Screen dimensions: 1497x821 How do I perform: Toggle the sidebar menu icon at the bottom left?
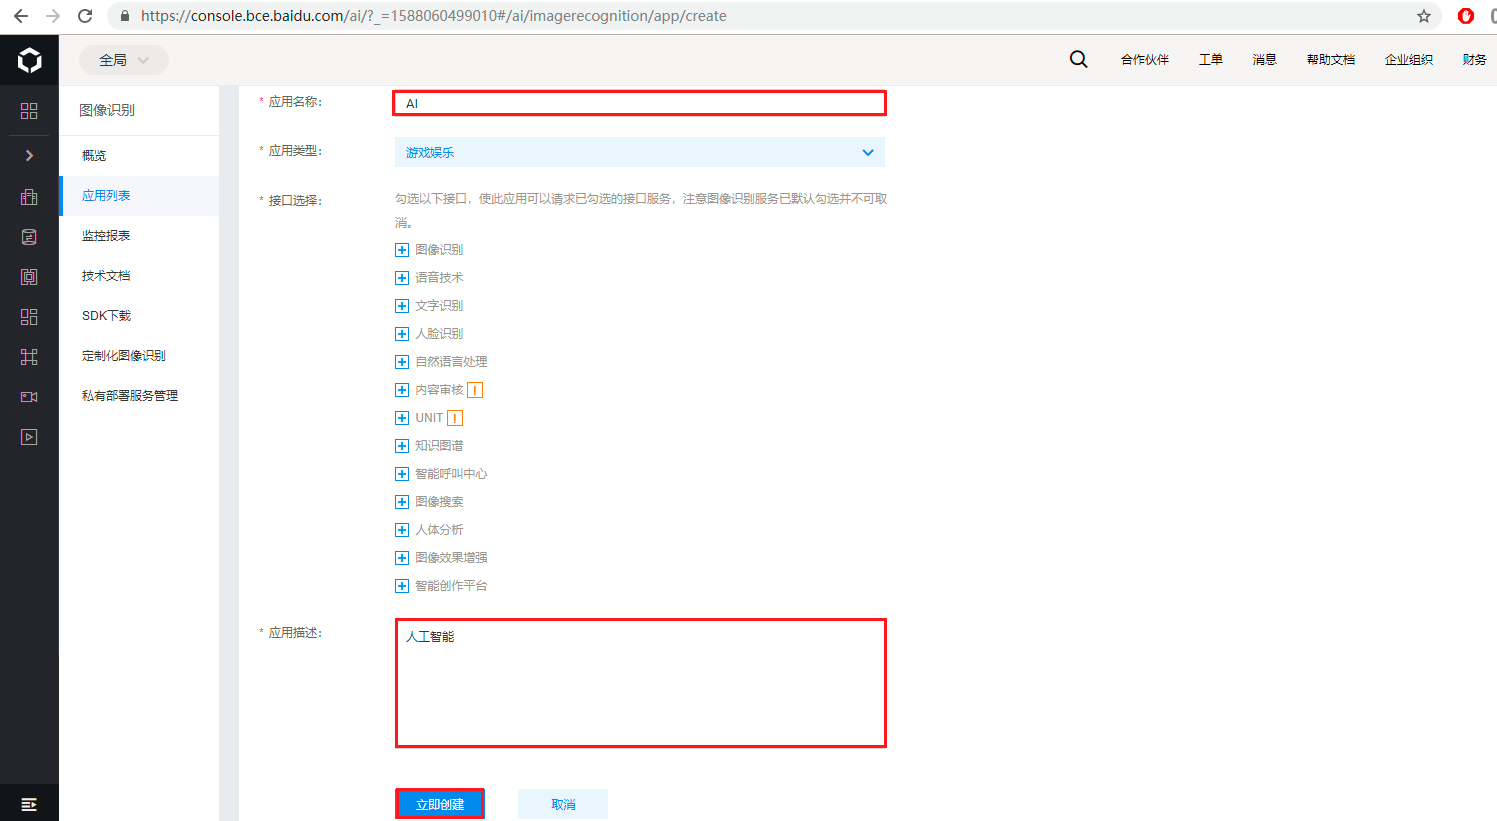coord(29,804)
